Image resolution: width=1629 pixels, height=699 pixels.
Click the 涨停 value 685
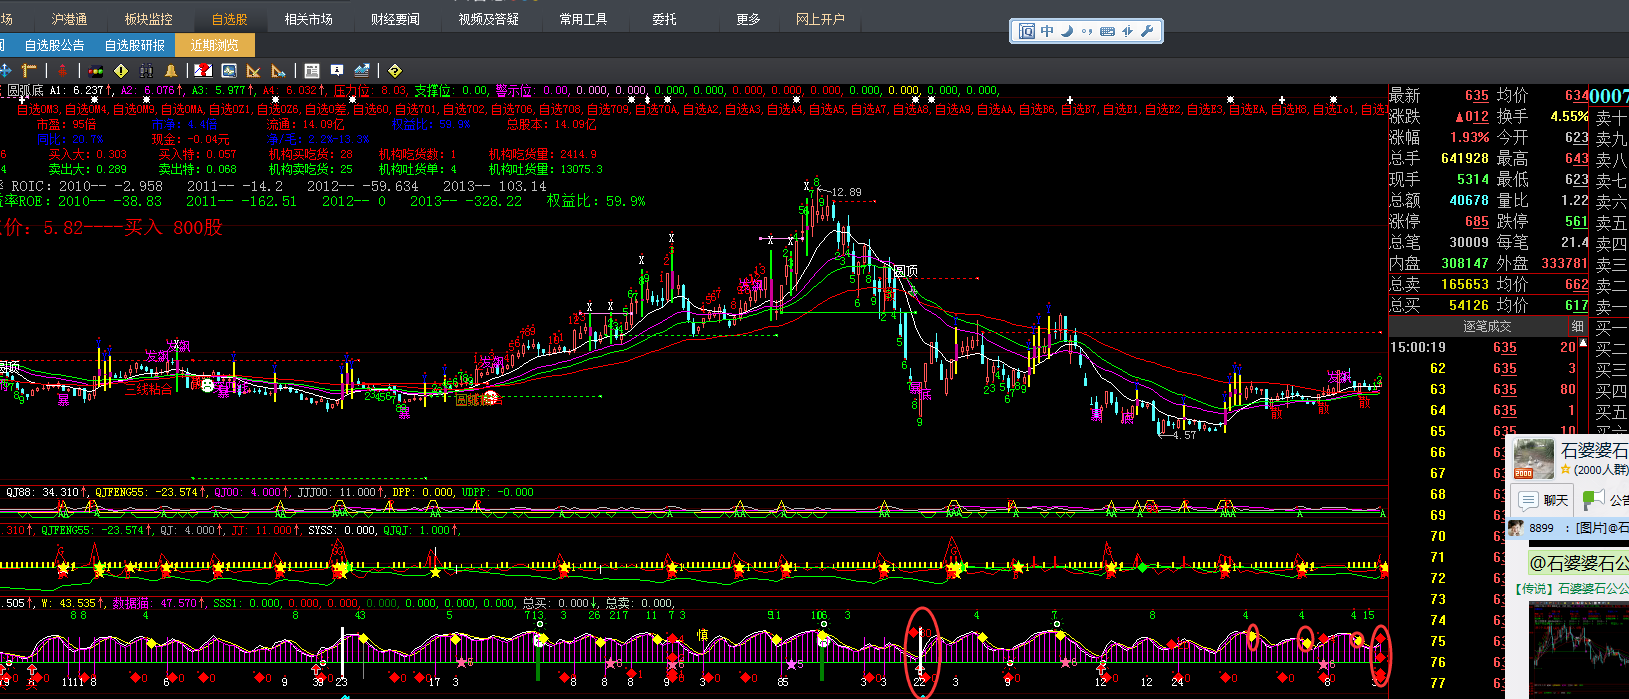click(1477, 221)
